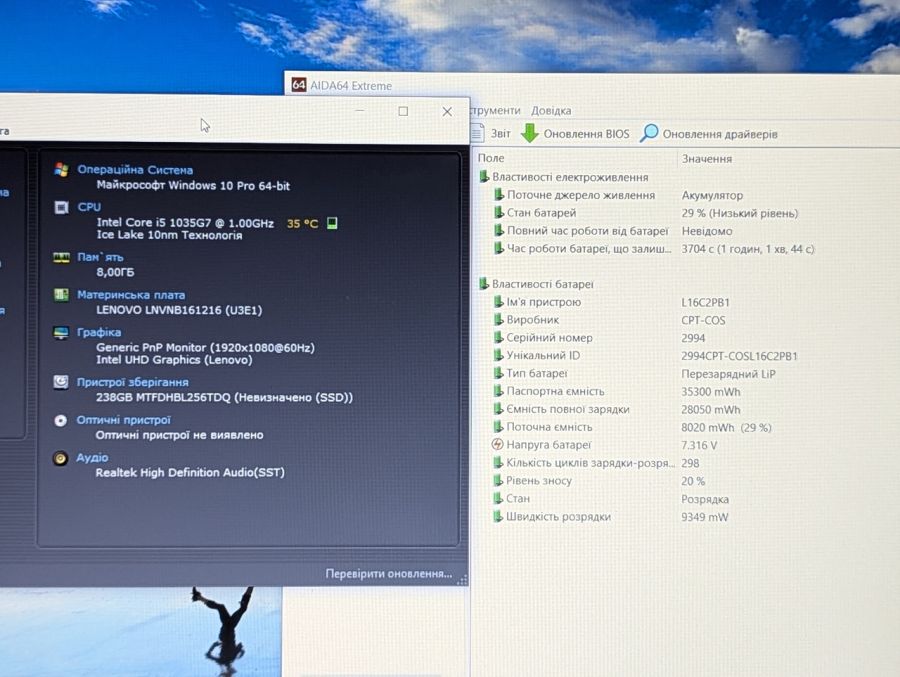Image resolution: width=900 pixels, height=677 pixels.
Task: Click the value 28050 mWh
Action: pyautogui.click(x=711, y=409)
